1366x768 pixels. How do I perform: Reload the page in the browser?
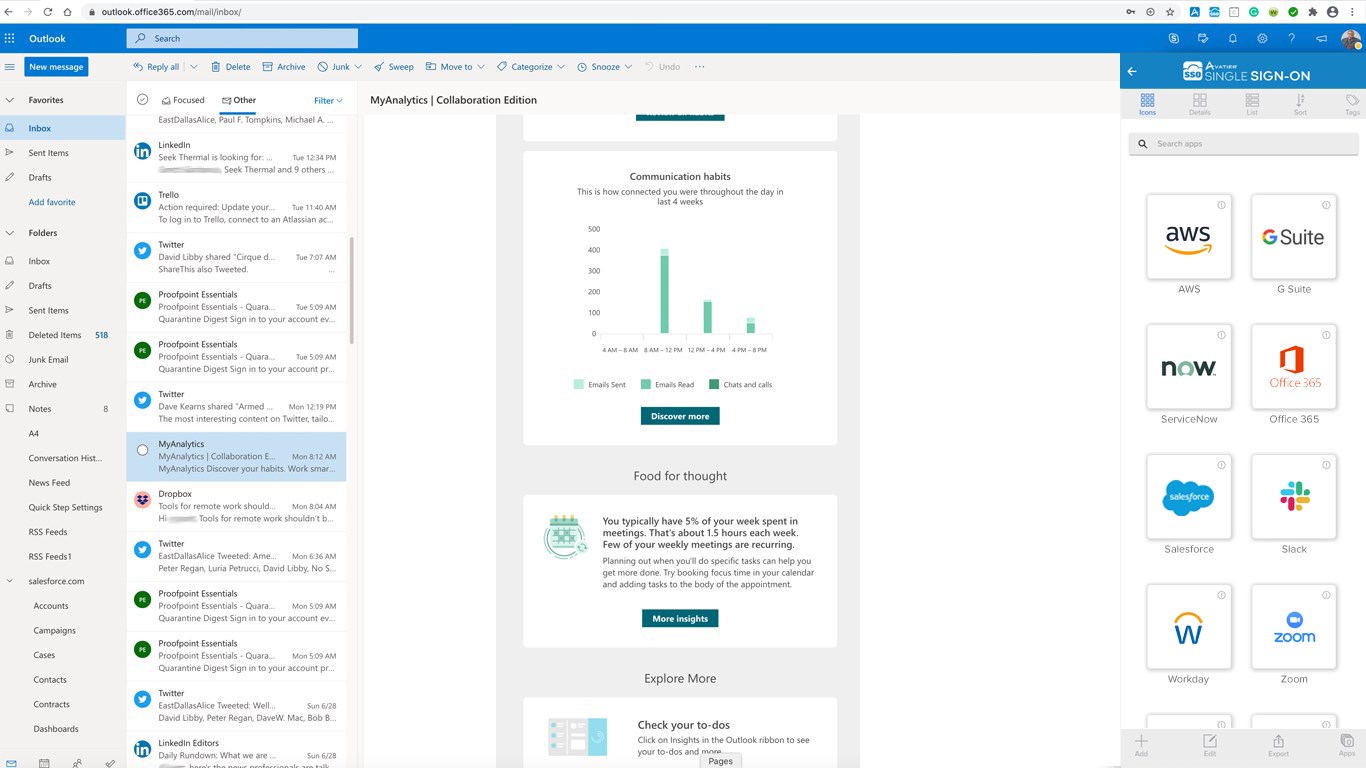[47, 12]
